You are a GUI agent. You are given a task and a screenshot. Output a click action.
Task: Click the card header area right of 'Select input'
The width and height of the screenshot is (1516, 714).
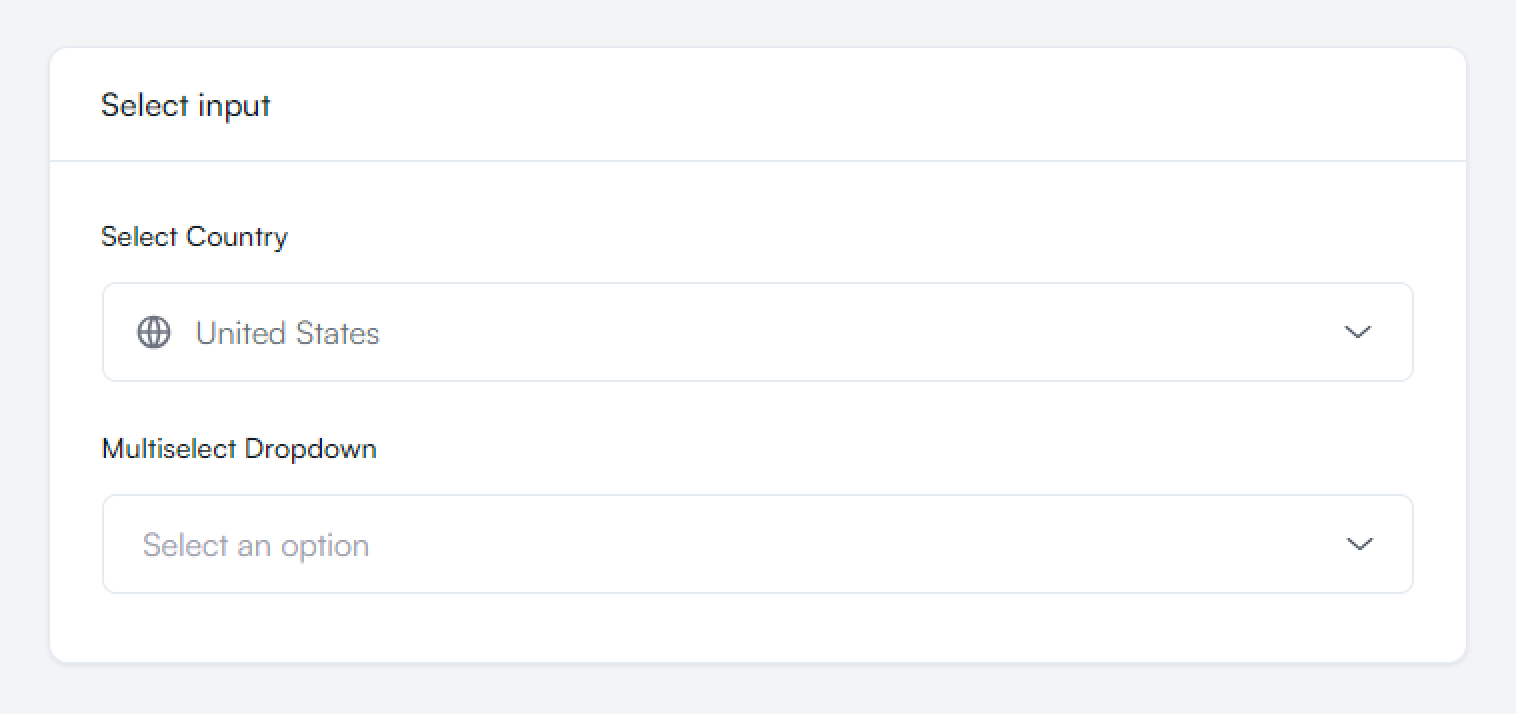800,105
